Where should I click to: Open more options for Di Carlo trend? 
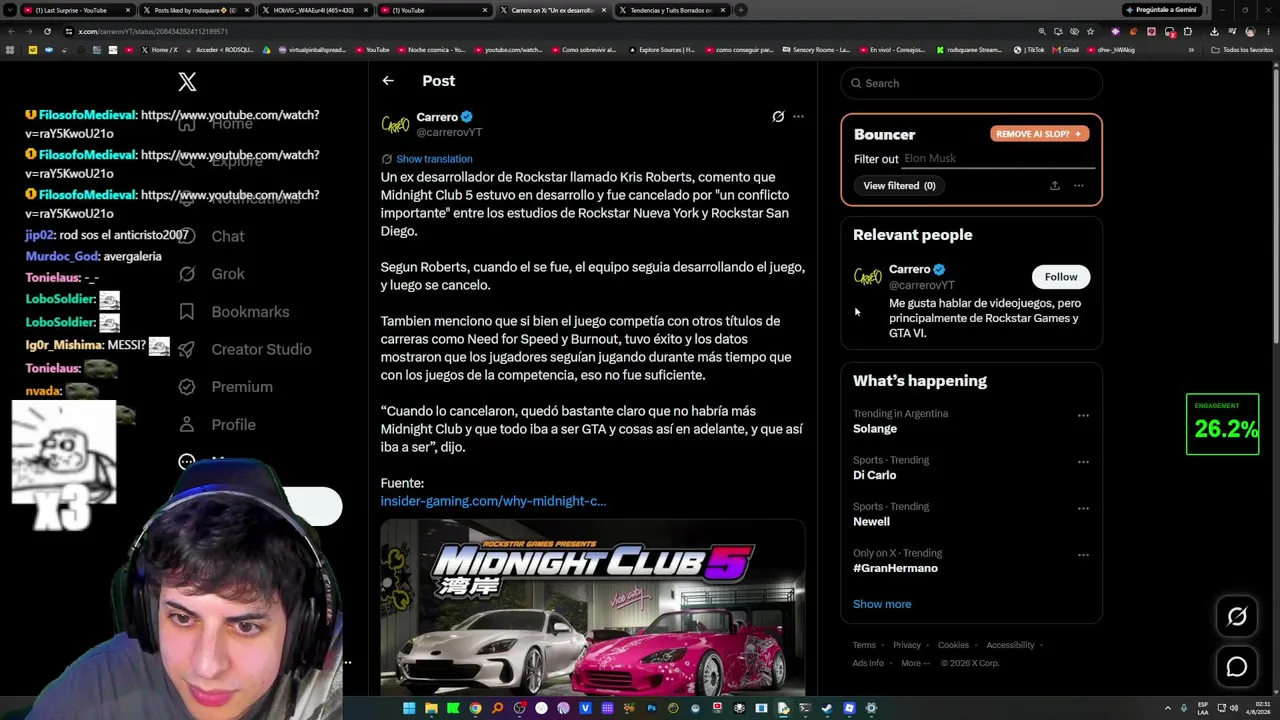1083,462
